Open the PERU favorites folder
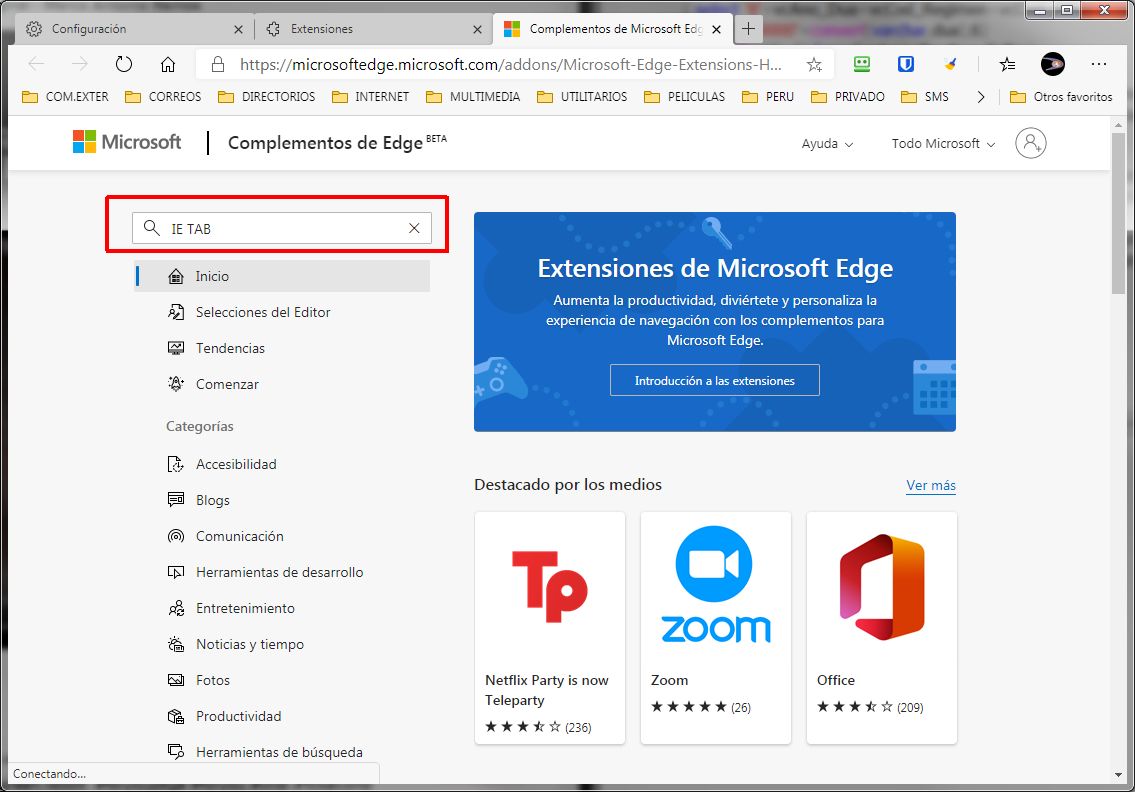 coord(768,96)
